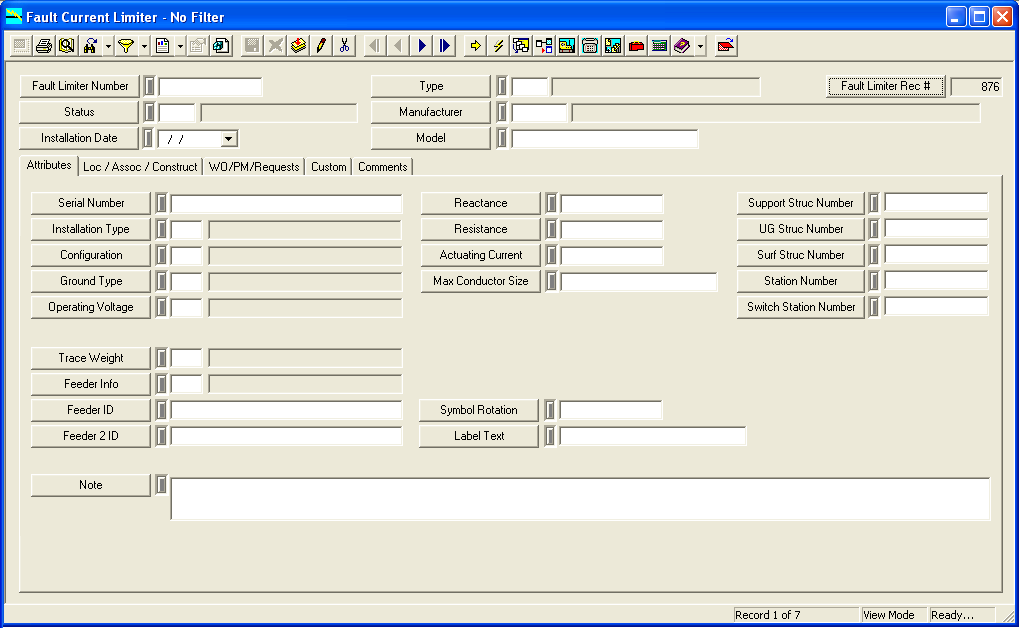Click the Fault Limiter Number button
1019x628 pixels.
pyautogui.click(x=79, y=86)
